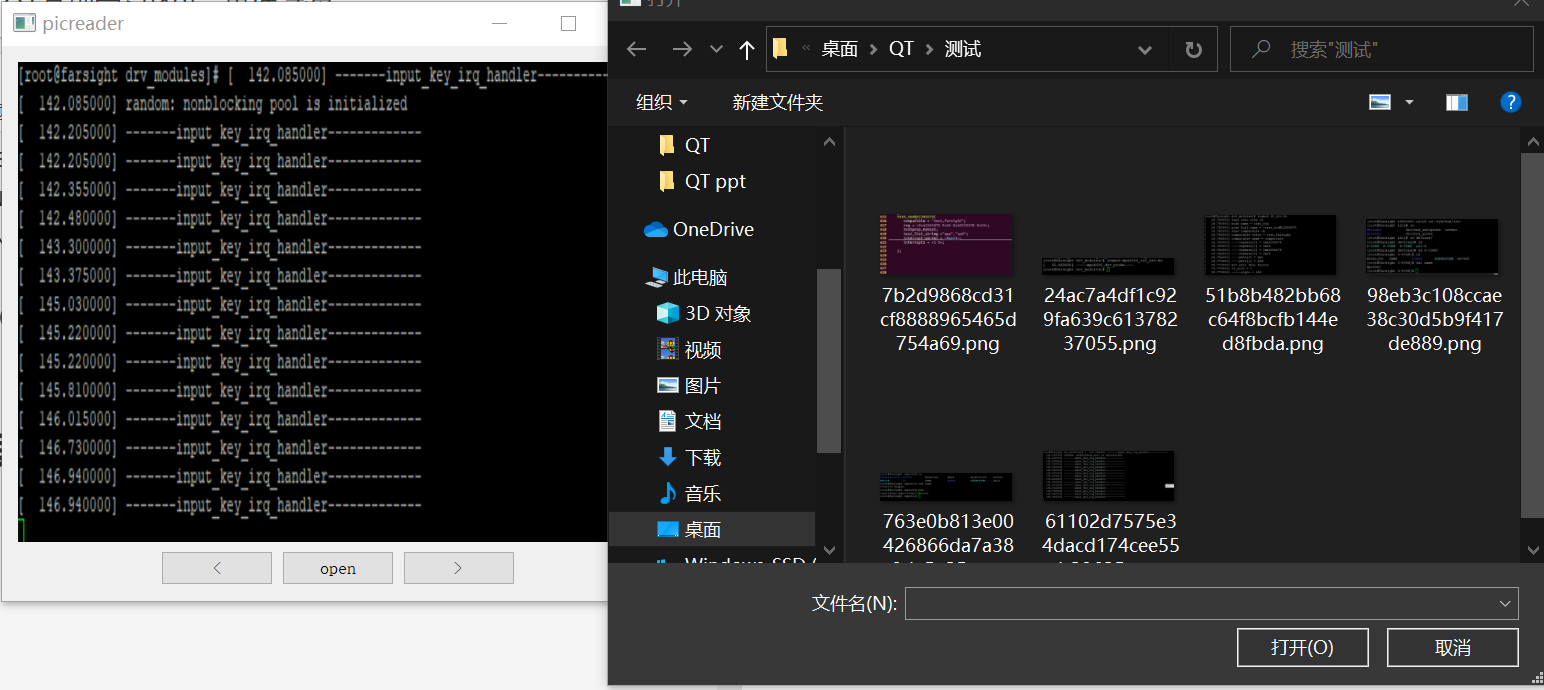Click open button in picreader
Viewport: 1544px width, 690px height.
tap(338, 568)
